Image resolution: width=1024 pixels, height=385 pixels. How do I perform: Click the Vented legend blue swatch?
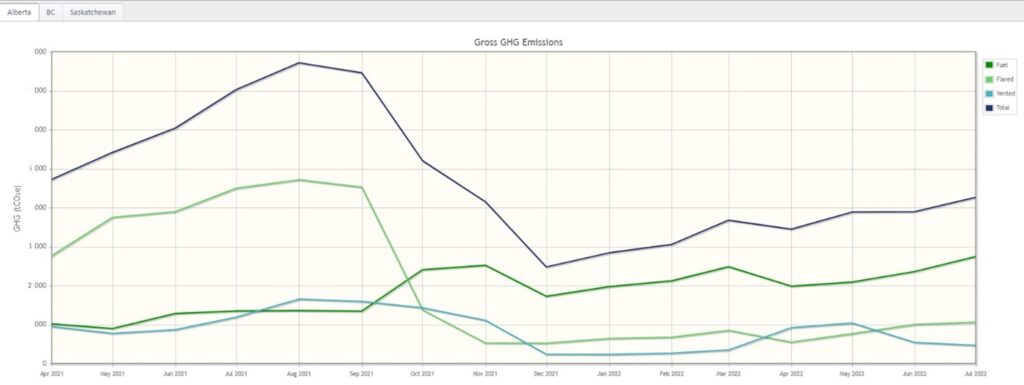tap(989, 93)
